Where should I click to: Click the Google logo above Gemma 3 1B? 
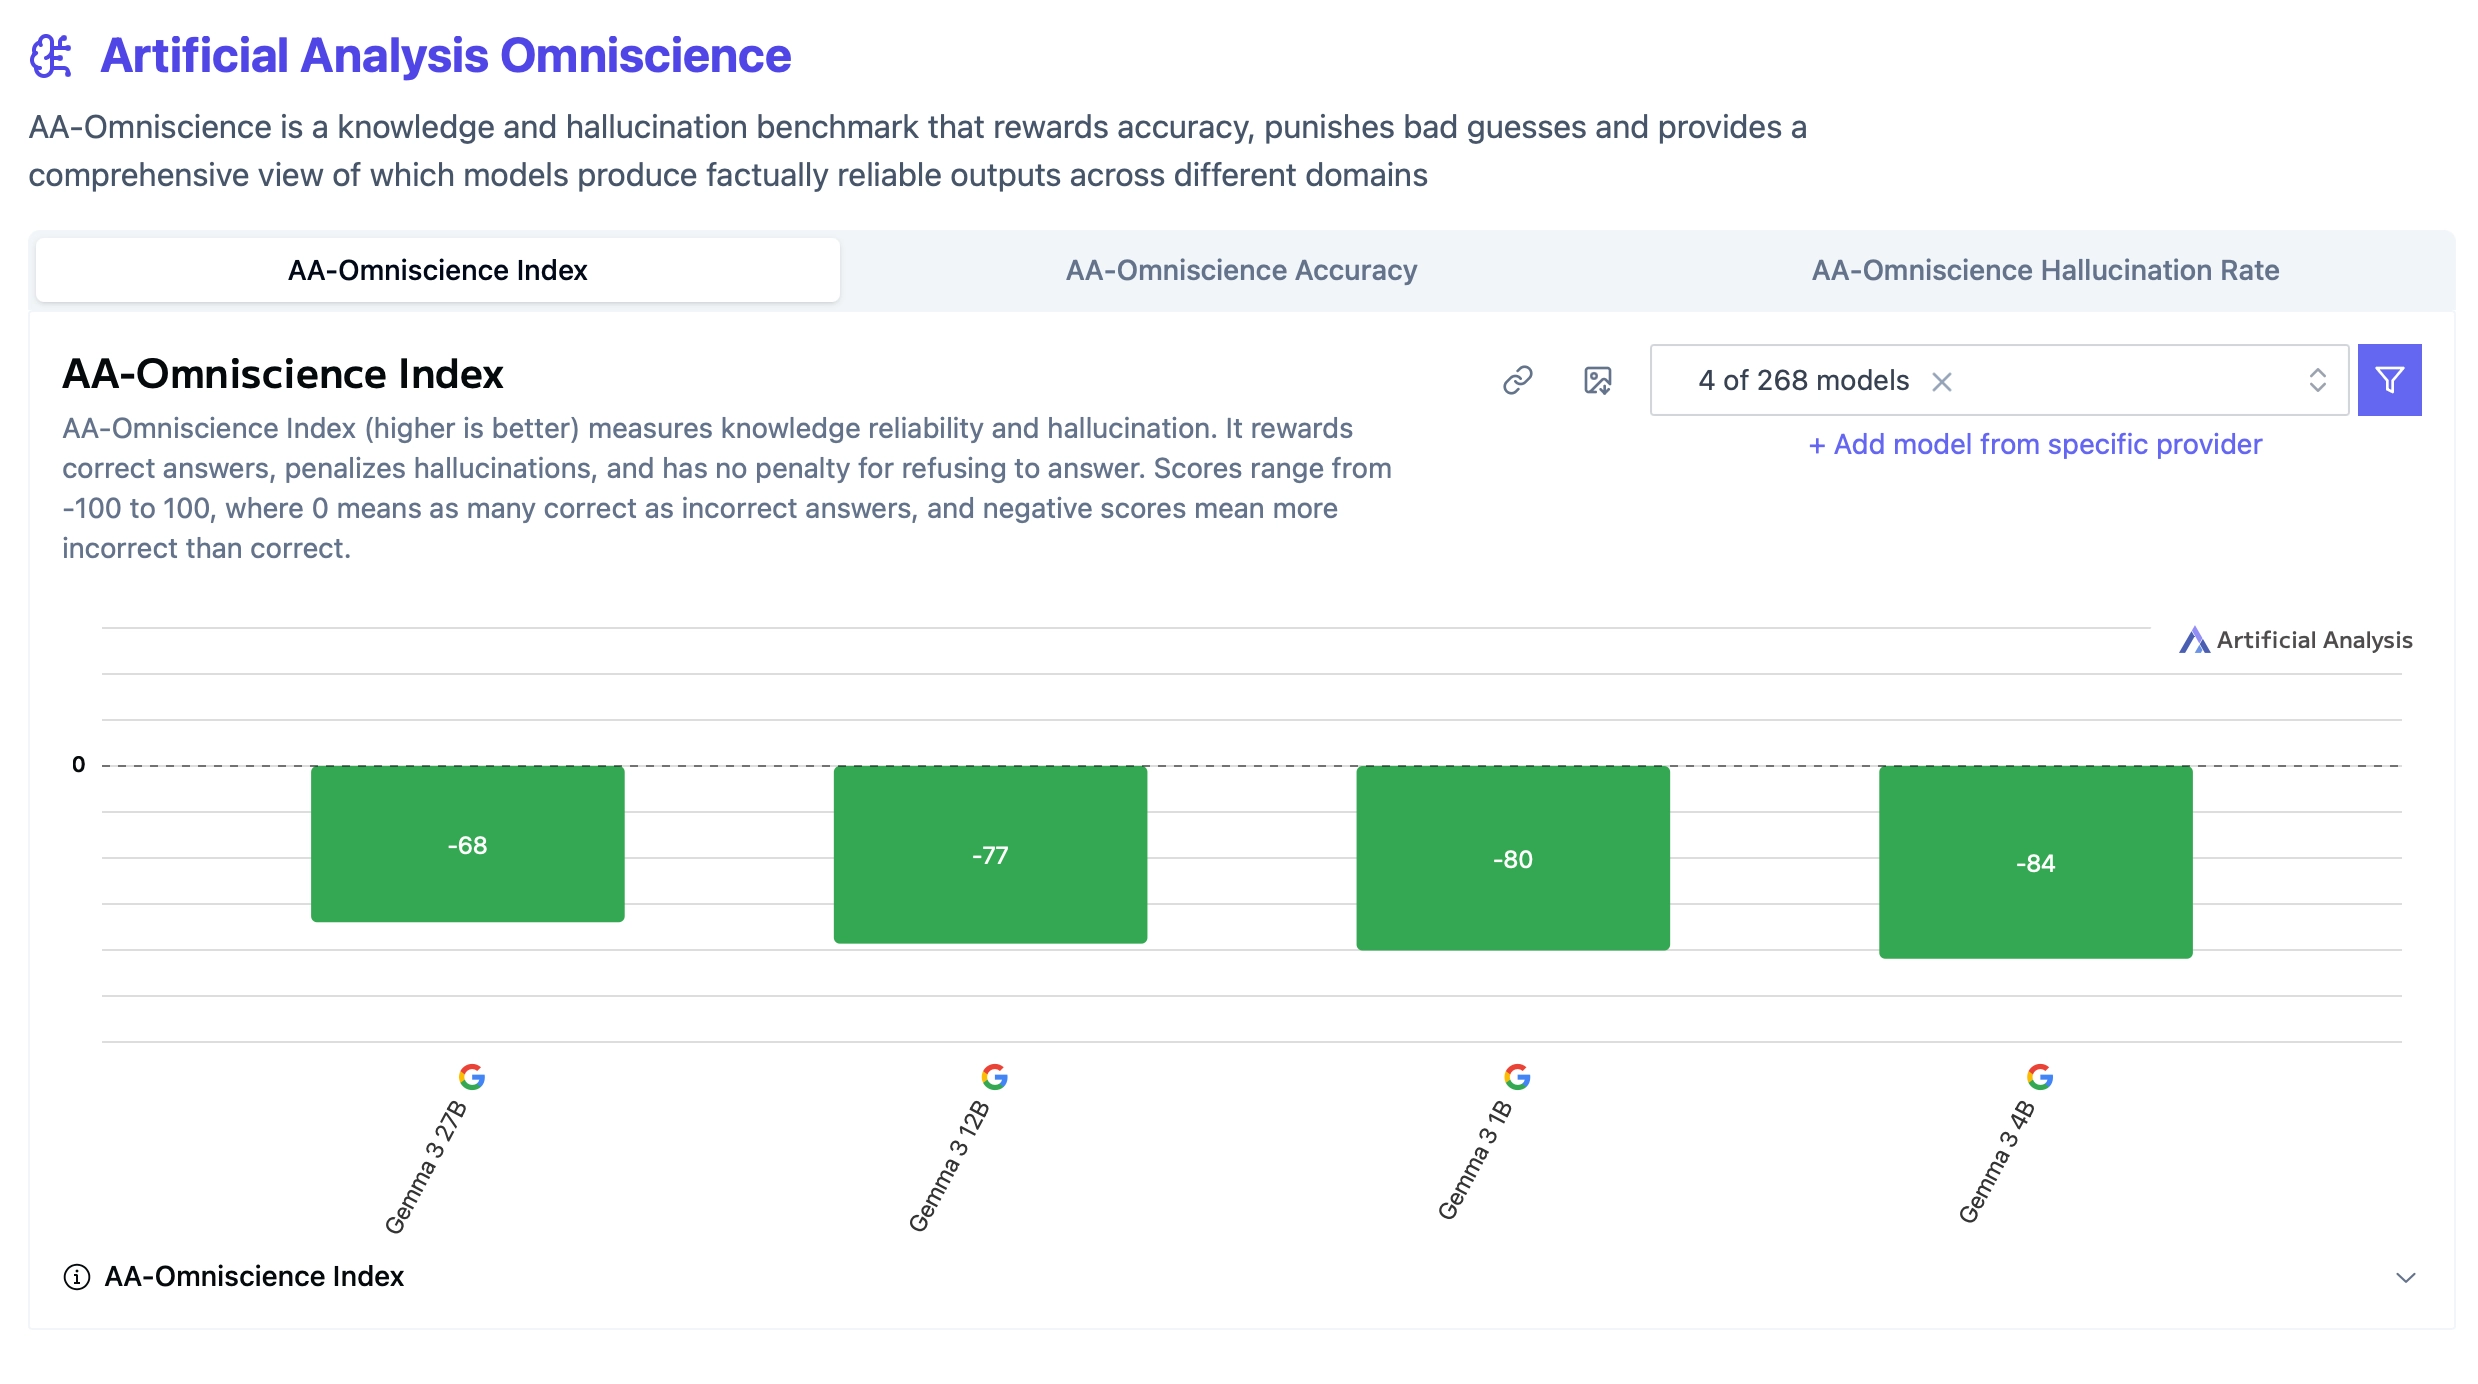pyautogui.click(x=1517, y=1077)
